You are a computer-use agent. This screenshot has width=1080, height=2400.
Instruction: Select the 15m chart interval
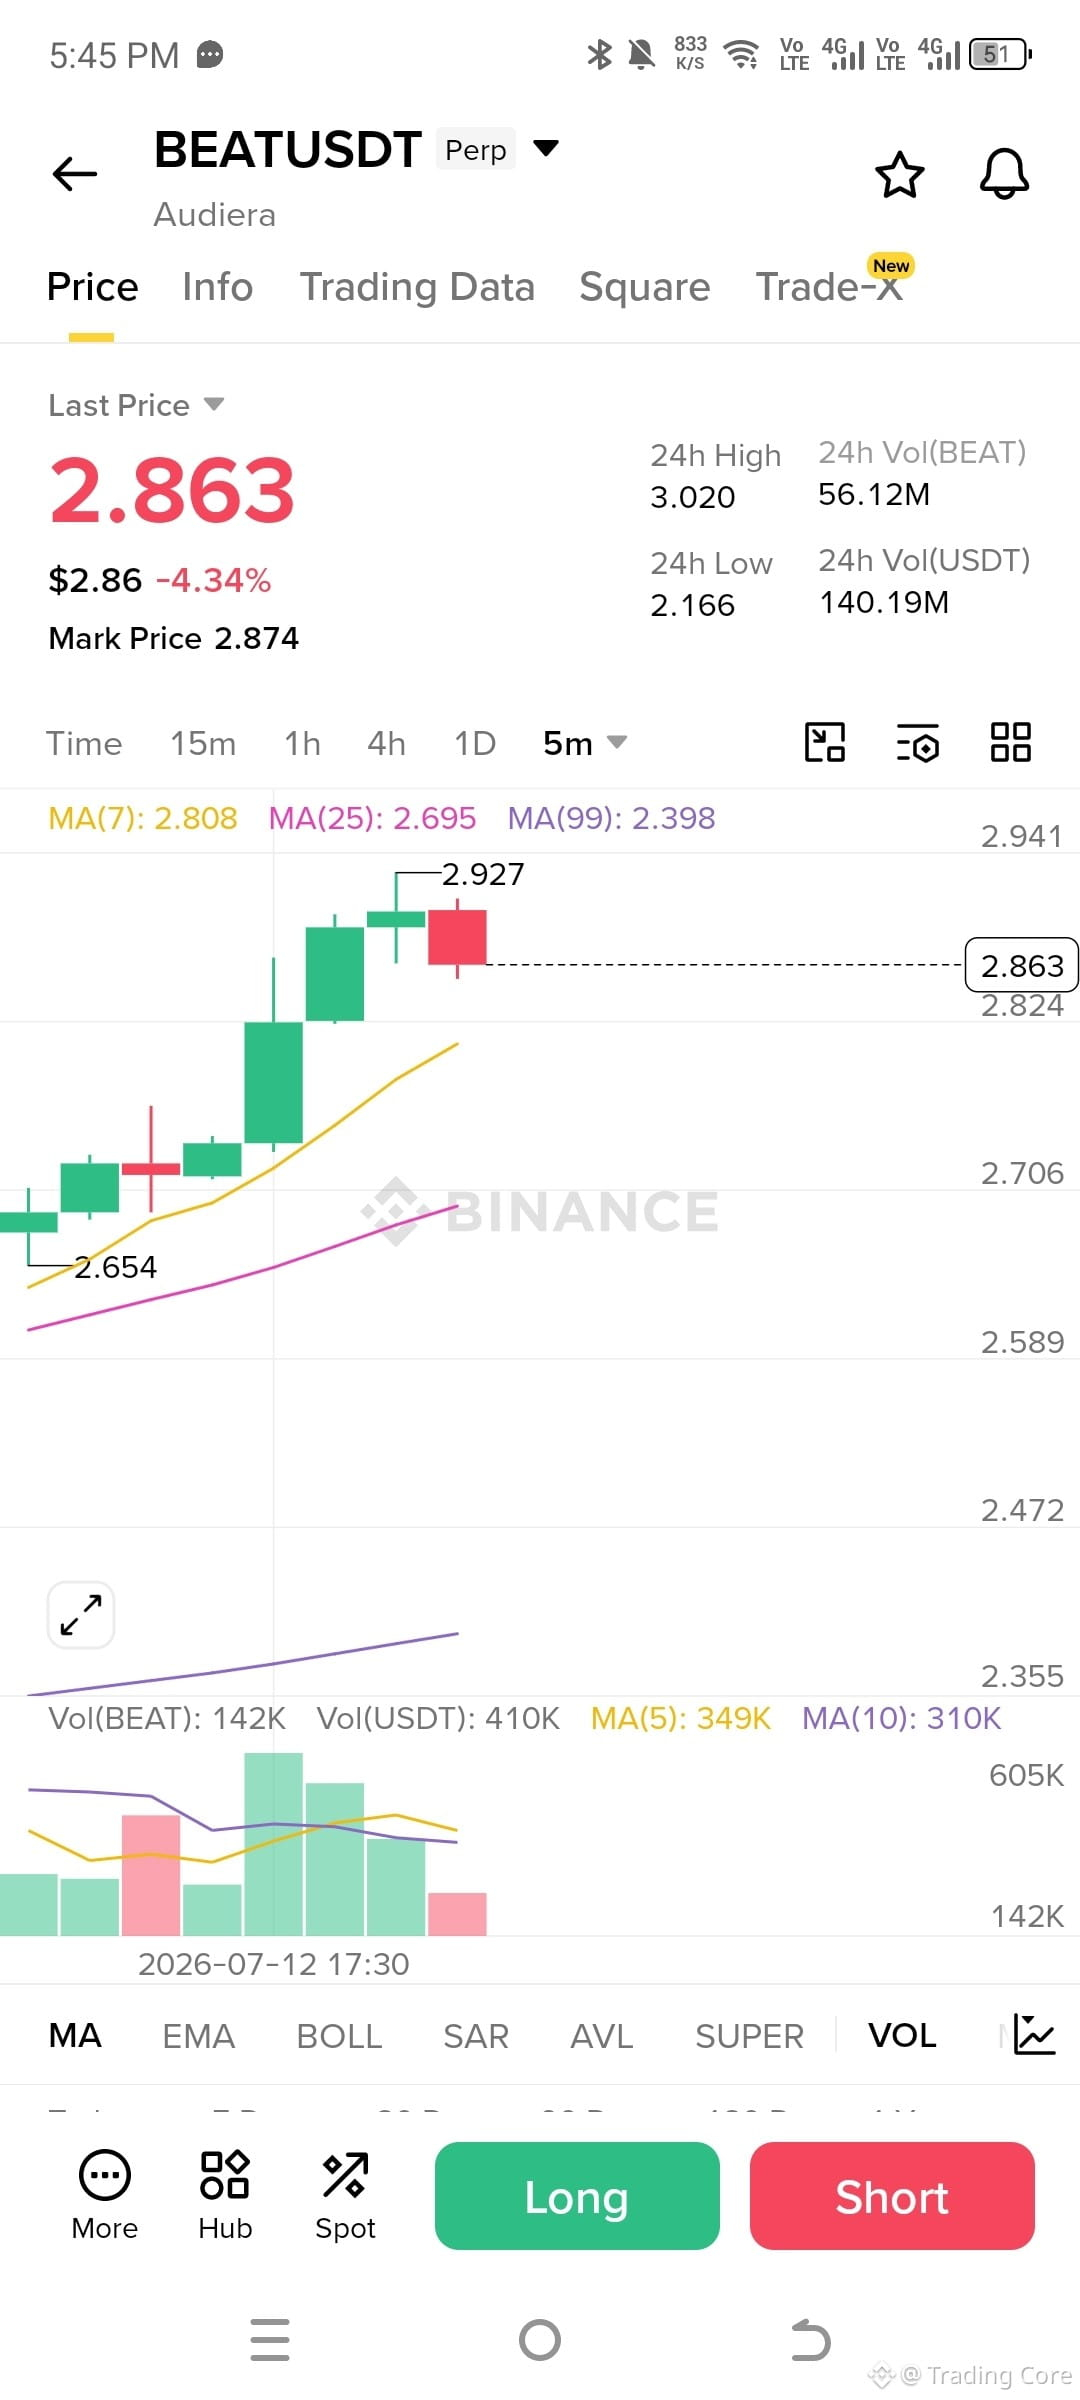pyautogui.click(x=203, y=743)
